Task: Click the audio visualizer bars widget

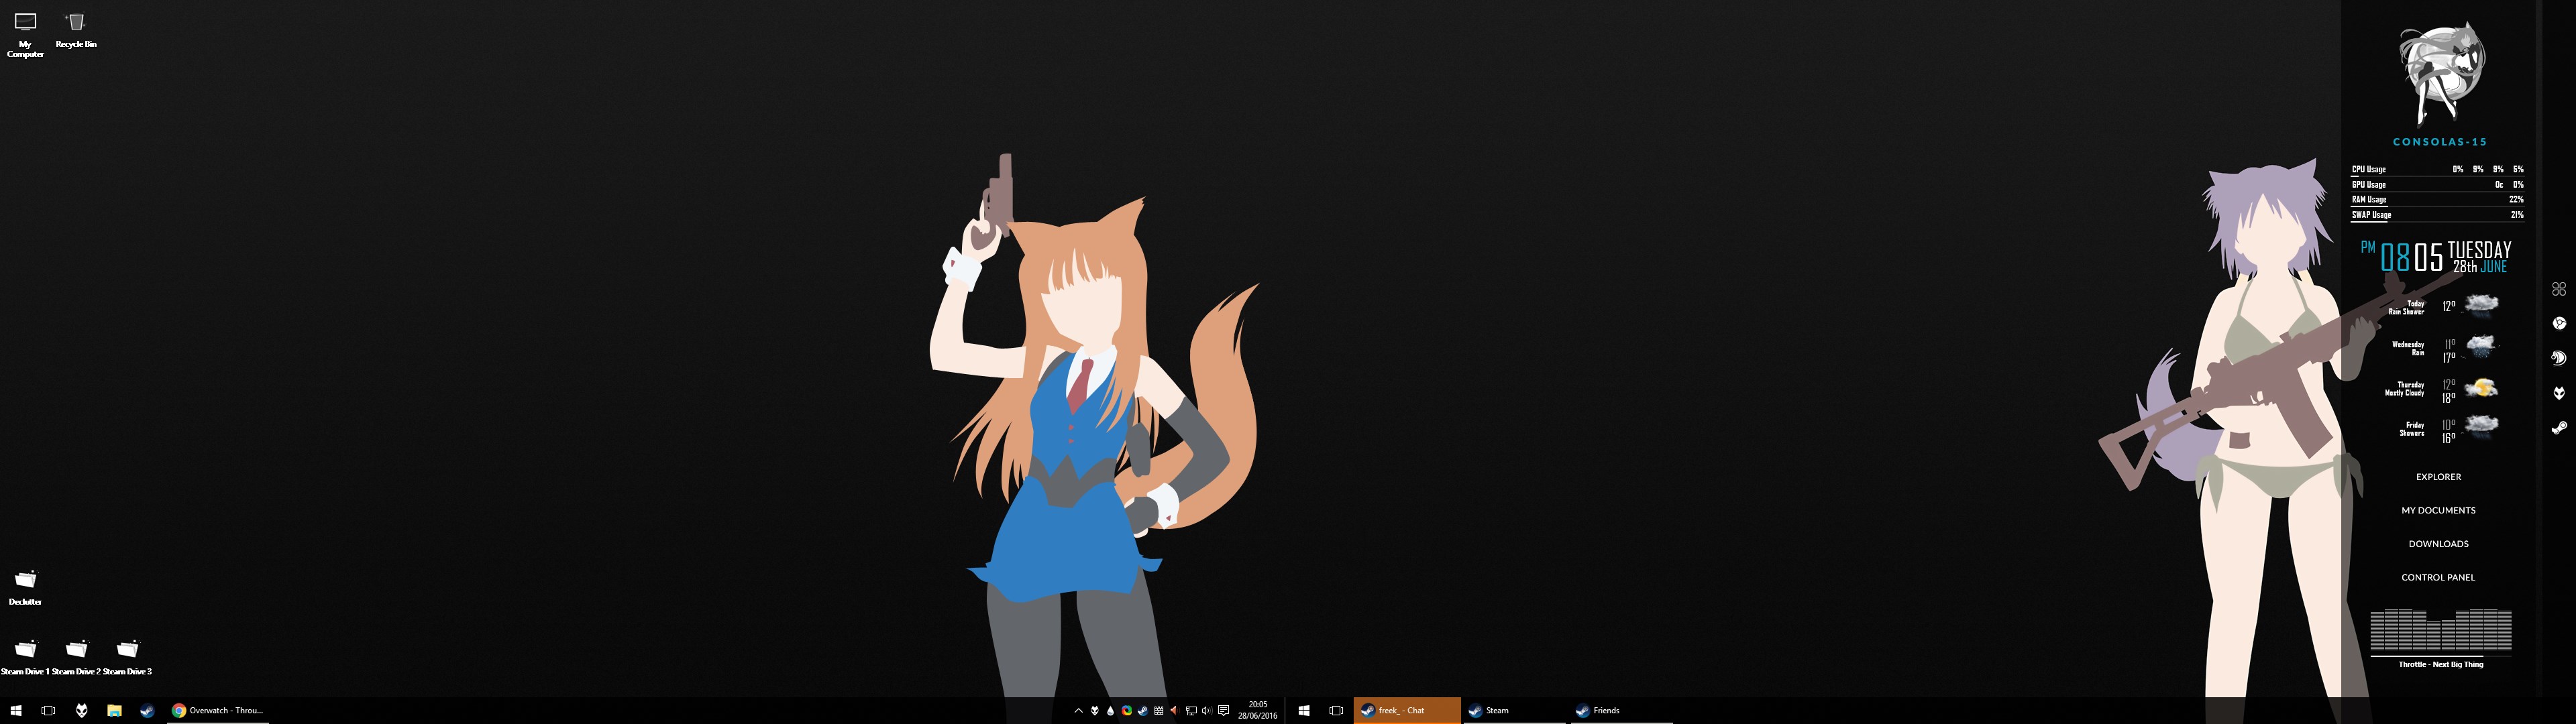Action: pos(2440,629)
